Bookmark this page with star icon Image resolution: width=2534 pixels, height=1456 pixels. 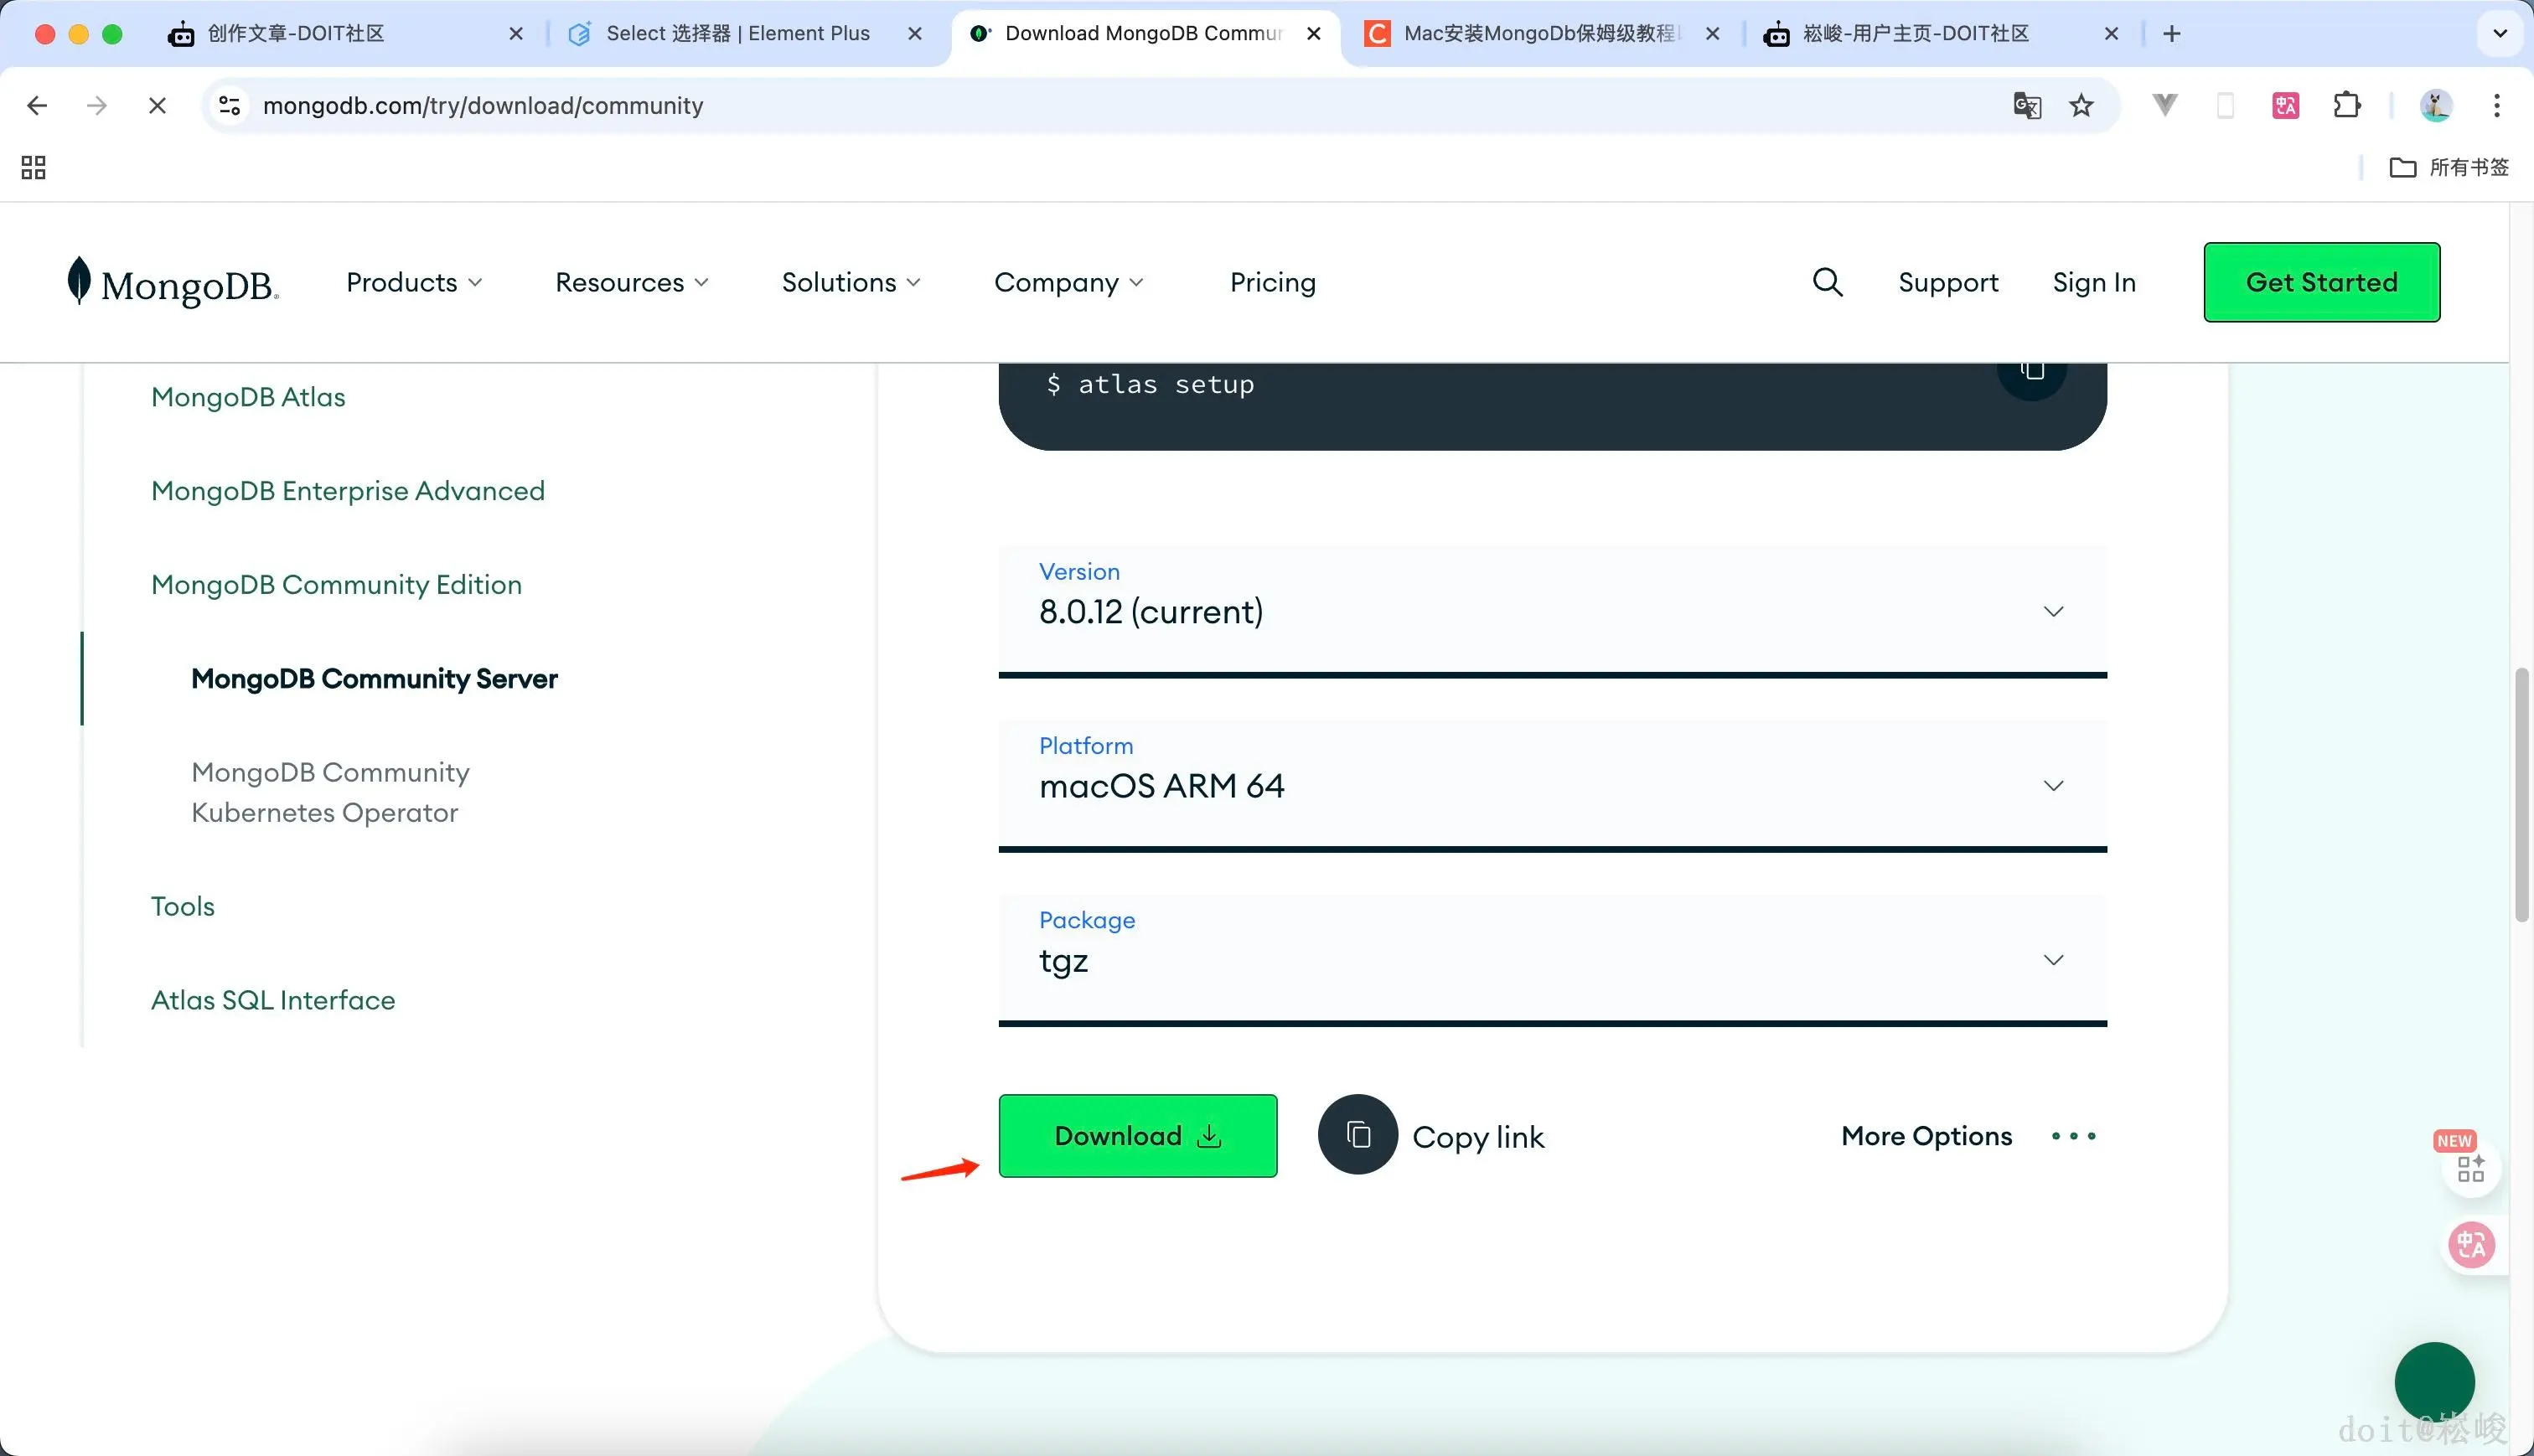coord(2081,105)
